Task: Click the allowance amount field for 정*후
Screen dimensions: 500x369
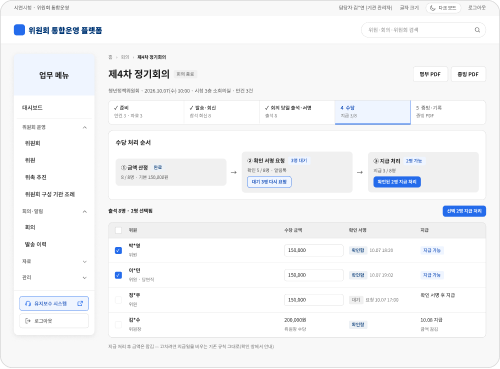Action: [314, 300]
